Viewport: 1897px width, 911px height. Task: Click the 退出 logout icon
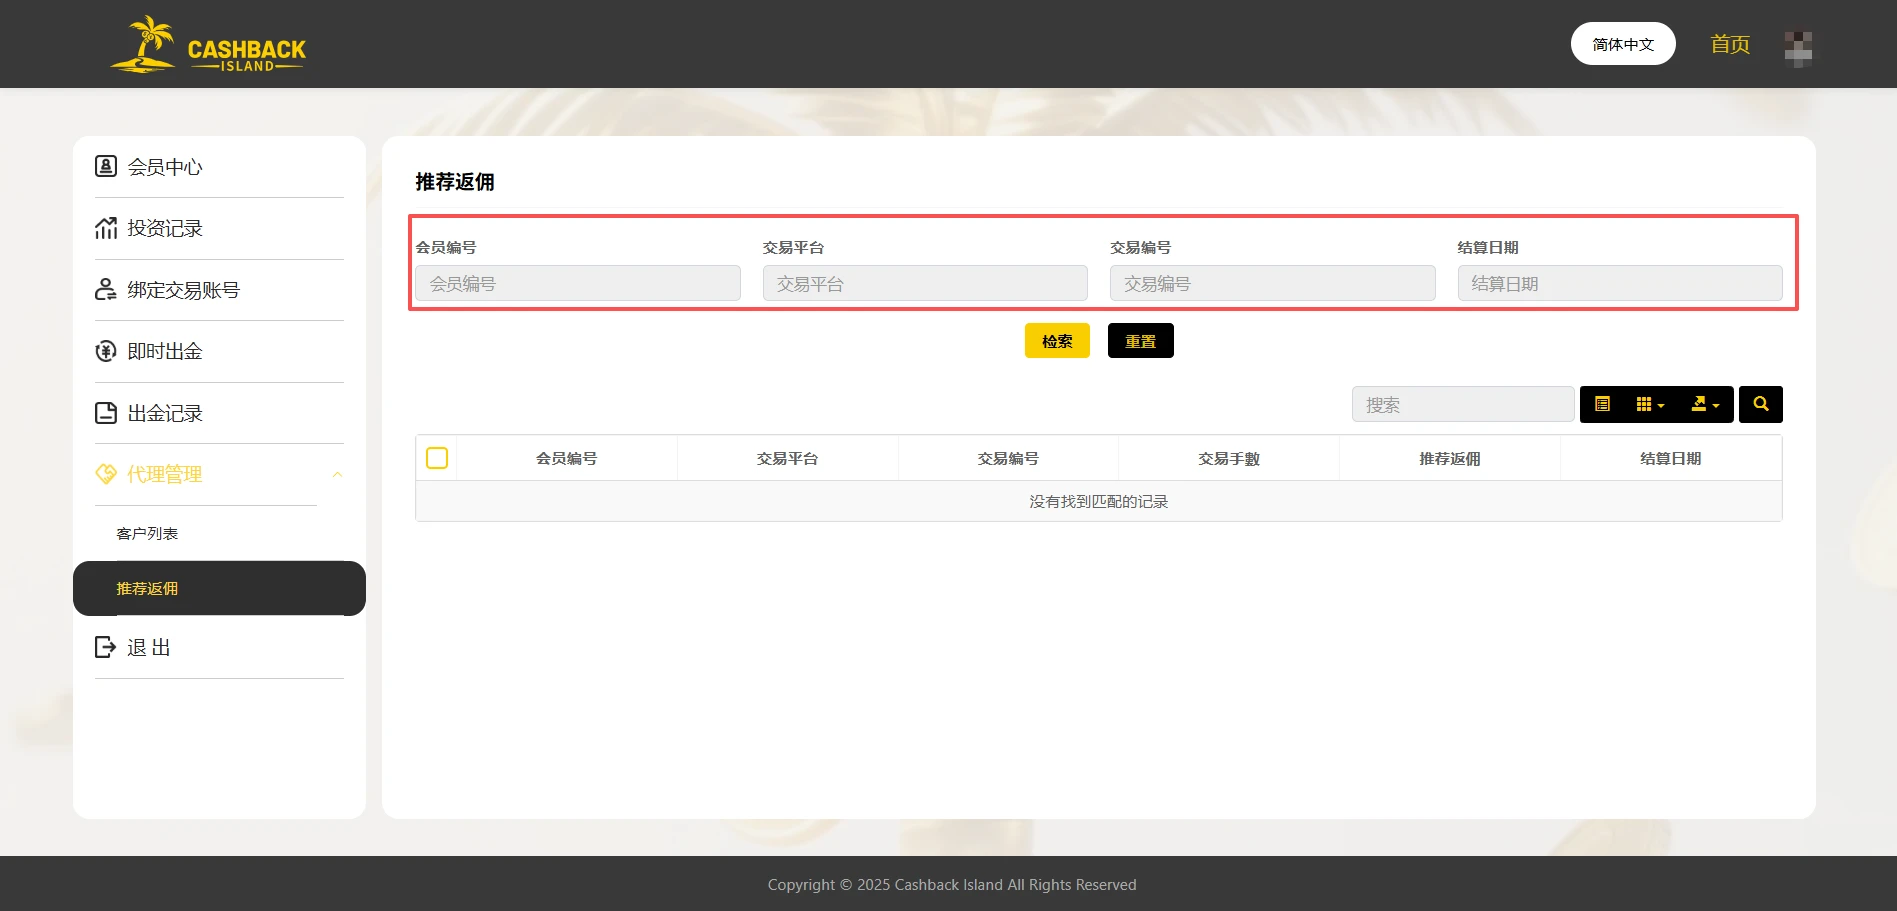point(106,647)
